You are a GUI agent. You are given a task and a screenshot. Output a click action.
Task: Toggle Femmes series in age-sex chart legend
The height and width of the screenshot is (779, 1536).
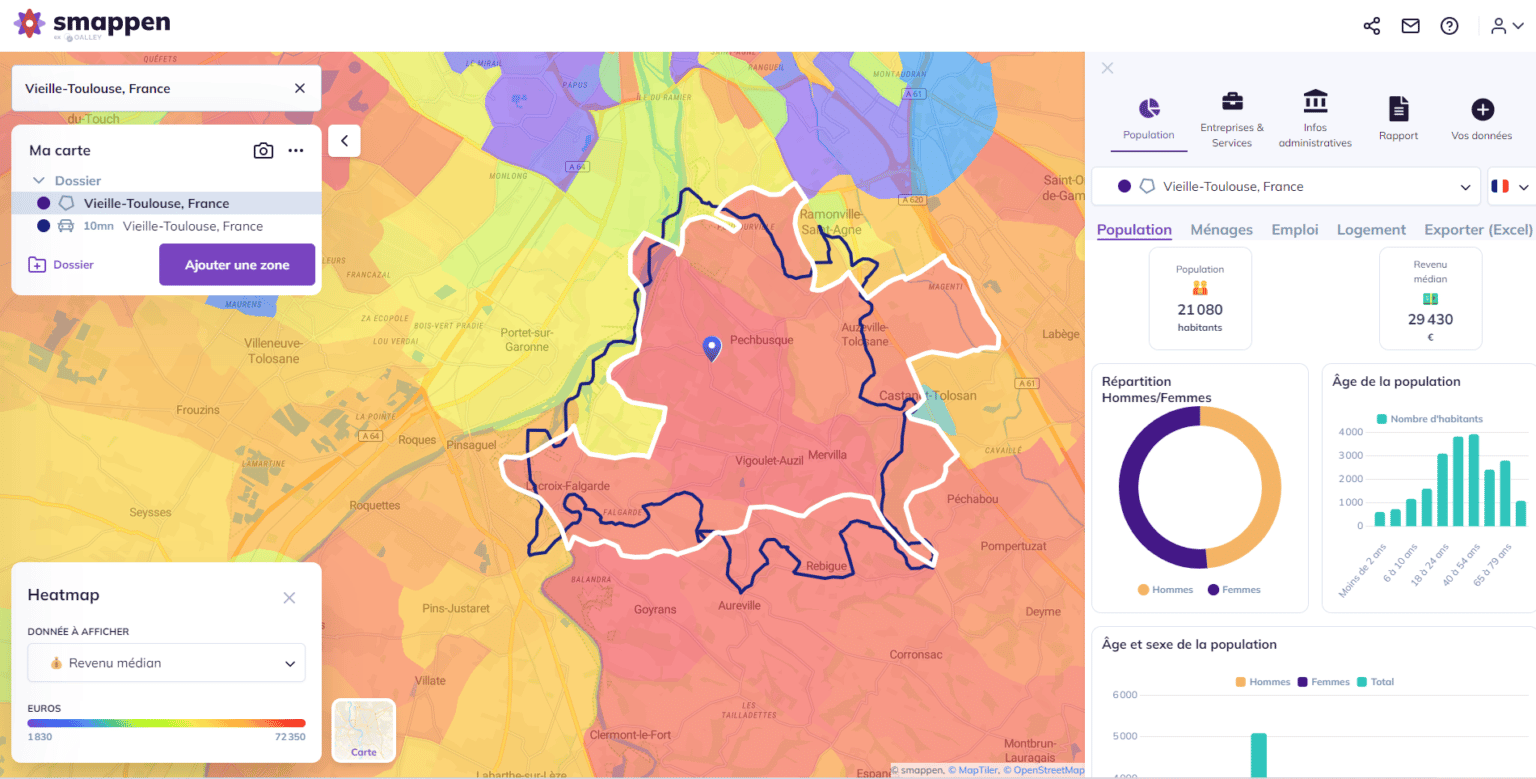1324,682
